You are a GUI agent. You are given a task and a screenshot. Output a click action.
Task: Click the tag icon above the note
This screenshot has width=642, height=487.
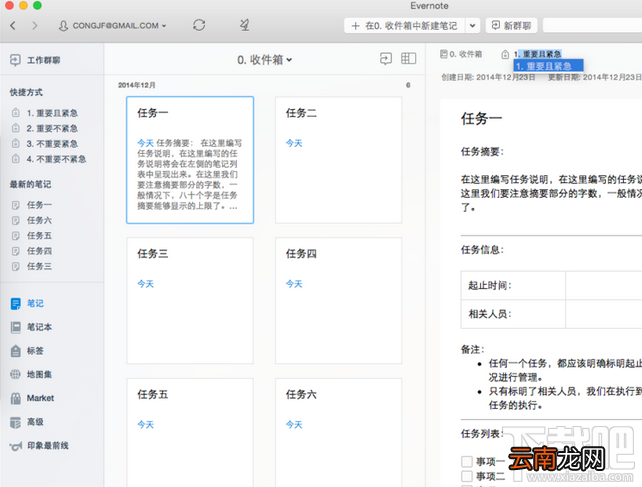505,54
